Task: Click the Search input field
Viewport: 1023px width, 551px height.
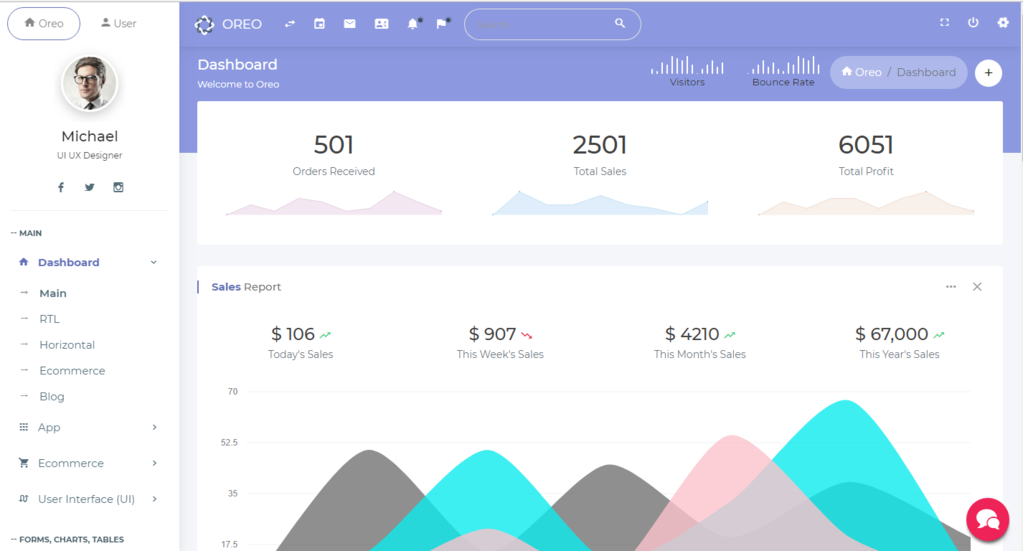Action: (x=552, y=24)
